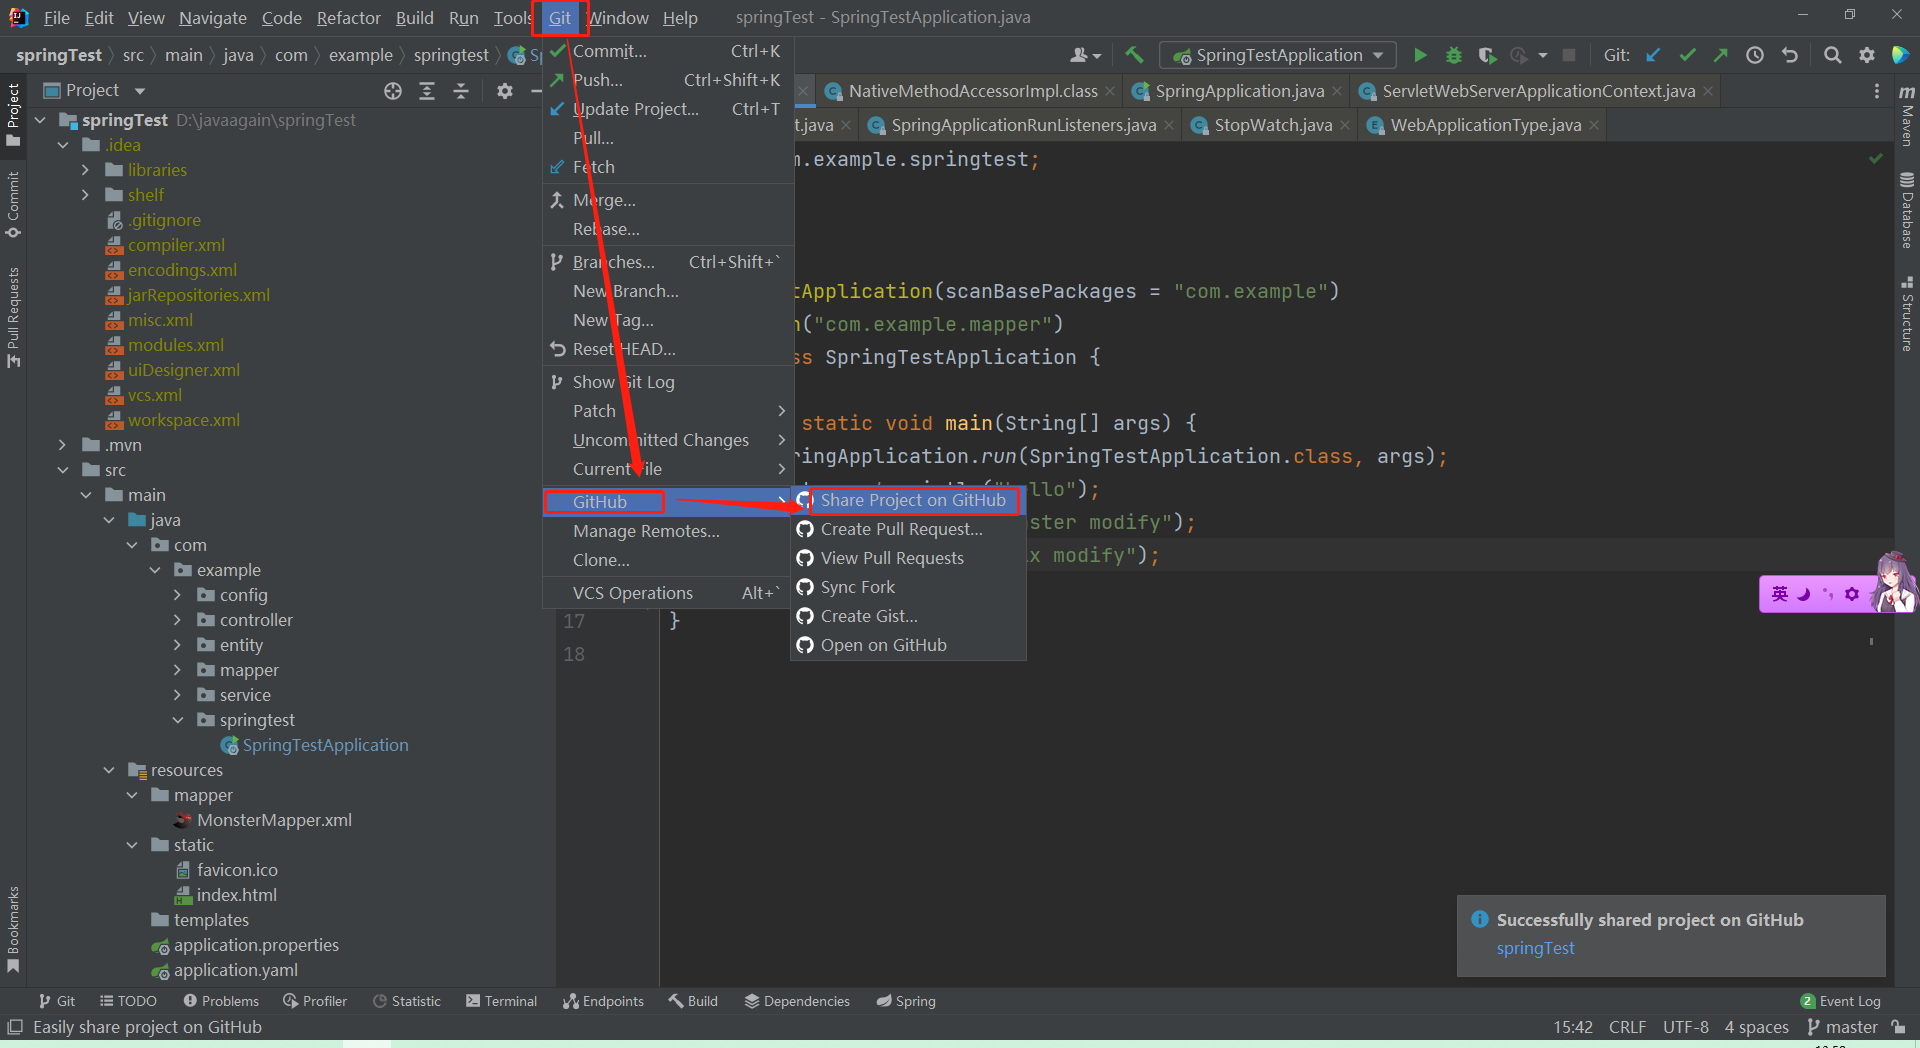Open the Refactor menu
Image resolution: width=1920 pixels, height=1048 pixels.
click(x=348, y=18)
